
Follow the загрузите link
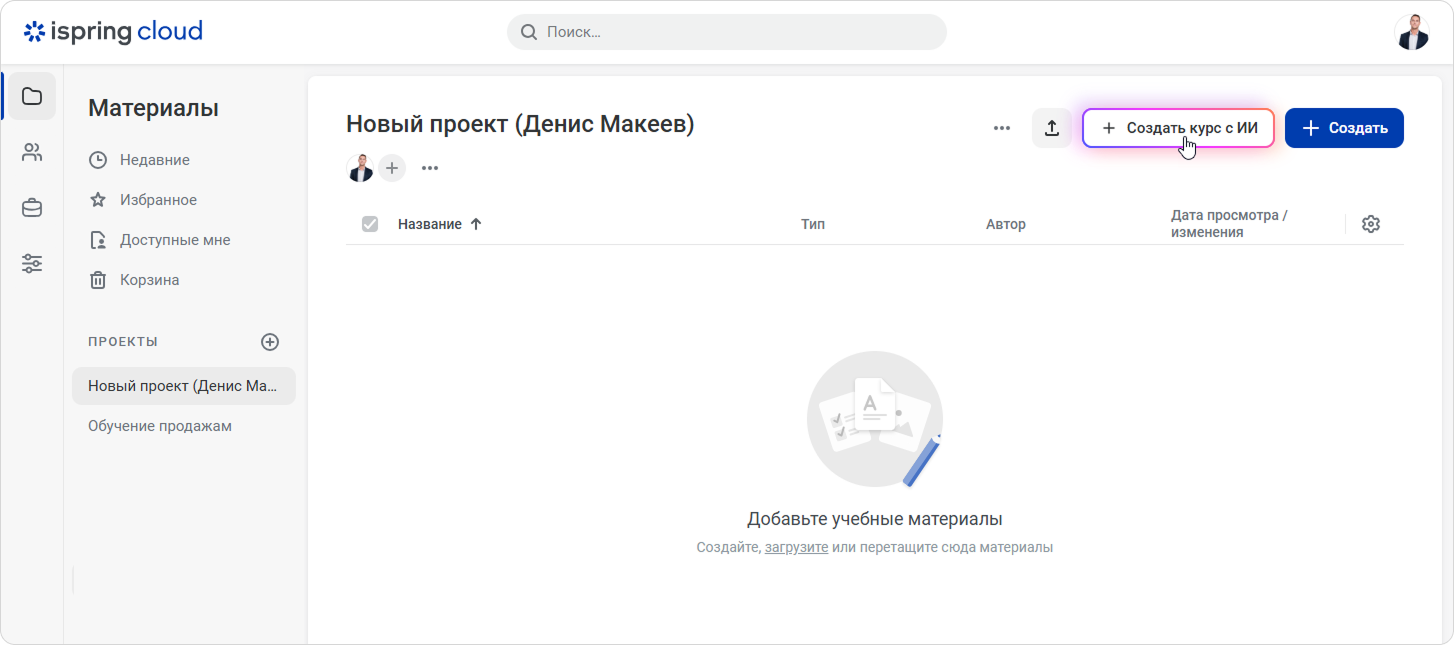coord(796,548)
